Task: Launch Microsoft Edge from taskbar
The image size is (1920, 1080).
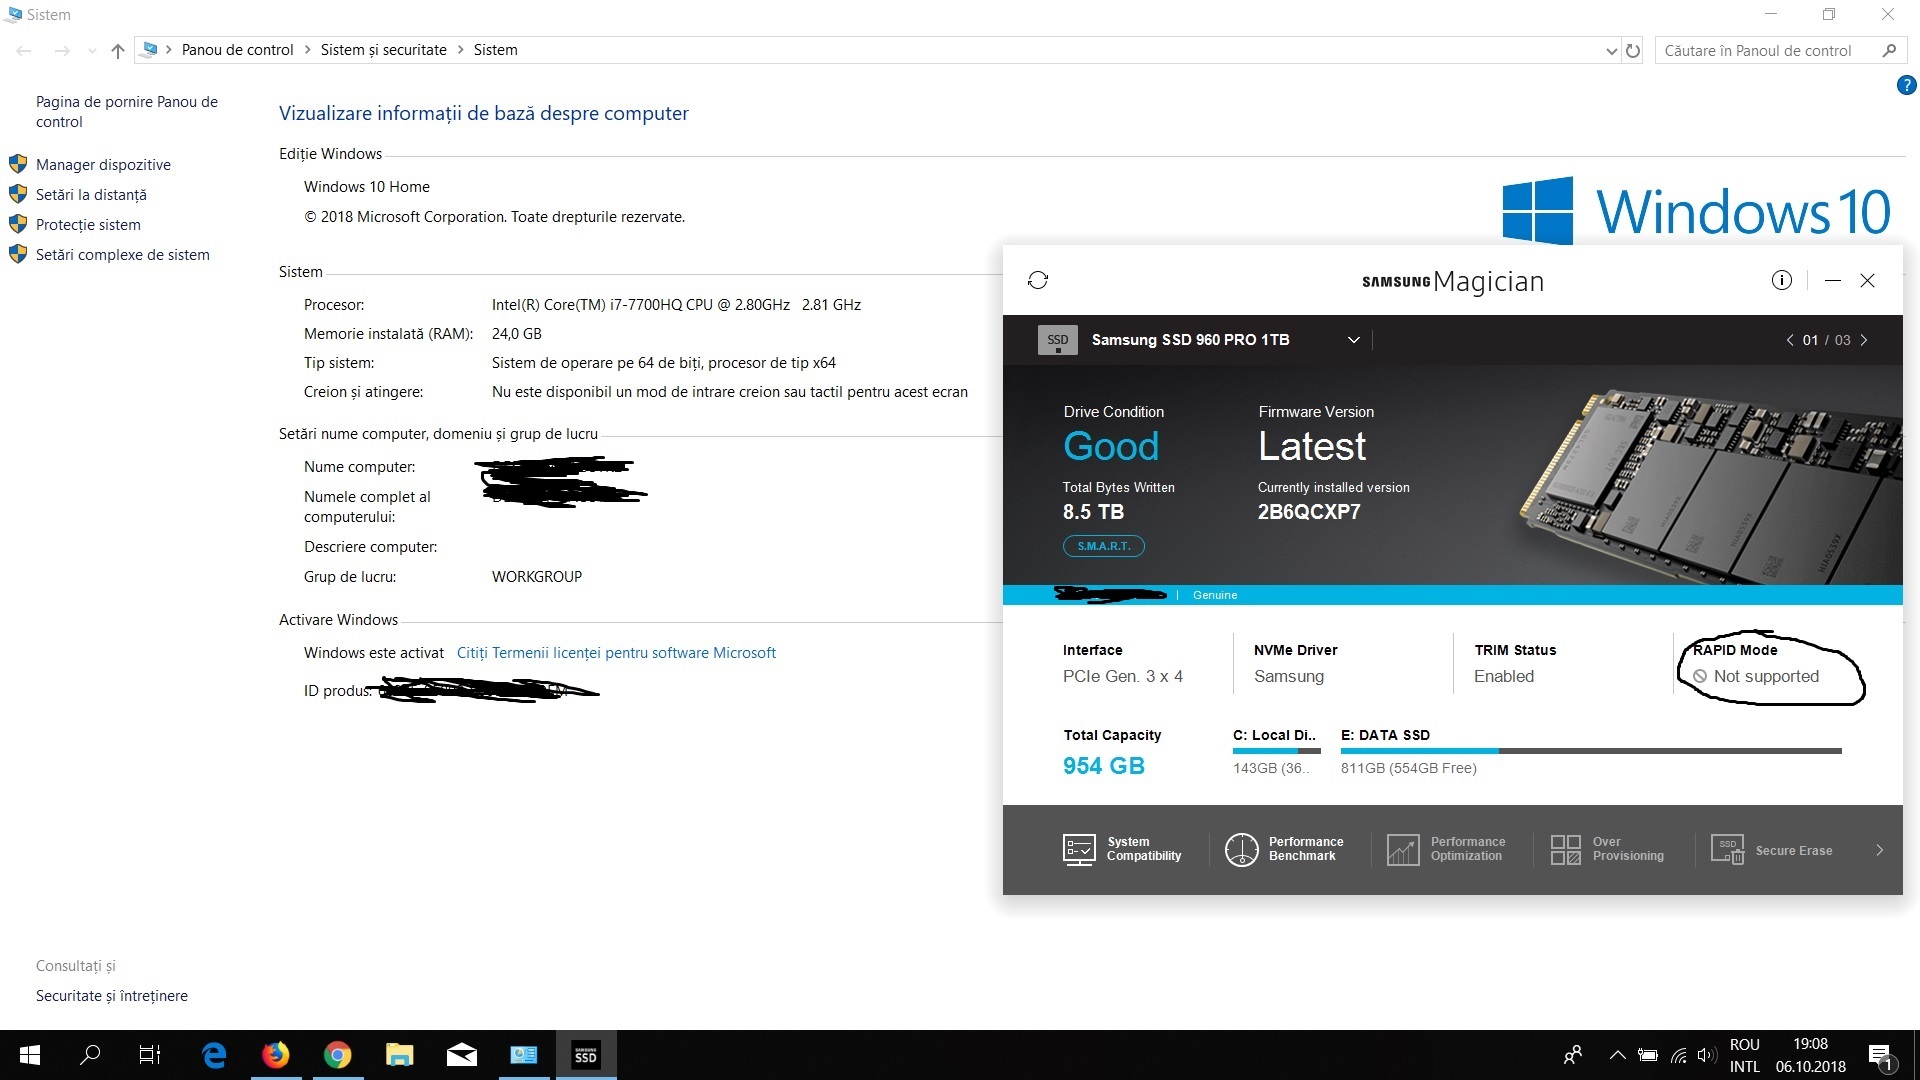Action: pos(214,1055)
